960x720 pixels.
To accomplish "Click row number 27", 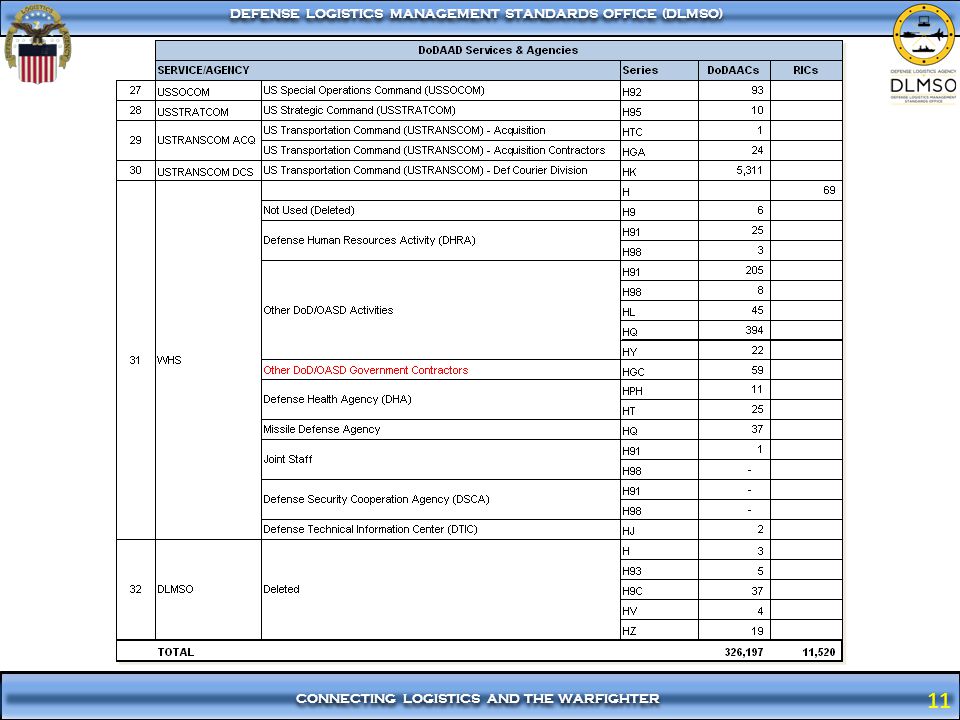I will coord(135,91).
